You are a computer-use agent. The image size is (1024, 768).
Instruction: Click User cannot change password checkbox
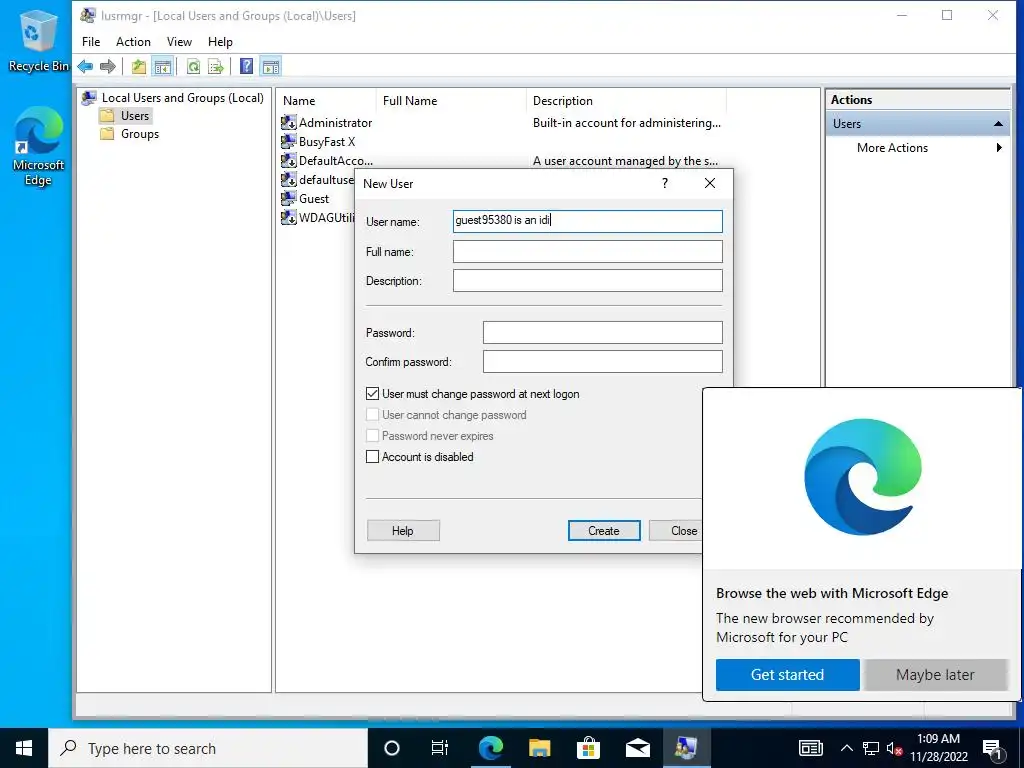372,415
